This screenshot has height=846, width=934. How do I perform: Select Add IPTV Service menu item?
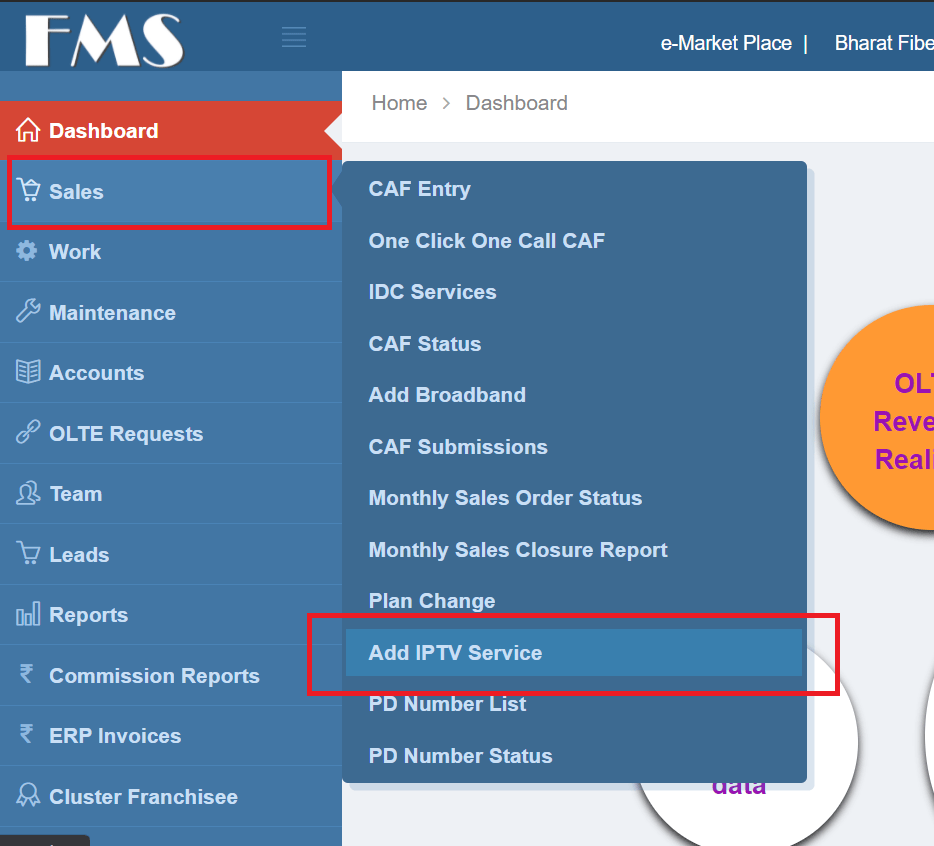click(x=455, y=652)
